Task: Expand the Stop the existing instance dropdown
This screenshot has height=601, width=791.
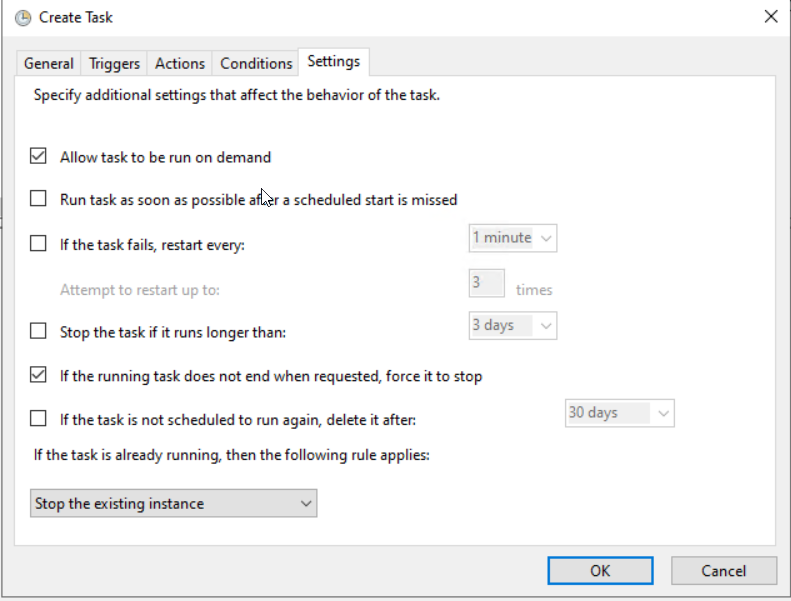Action: tap(174, 503)
